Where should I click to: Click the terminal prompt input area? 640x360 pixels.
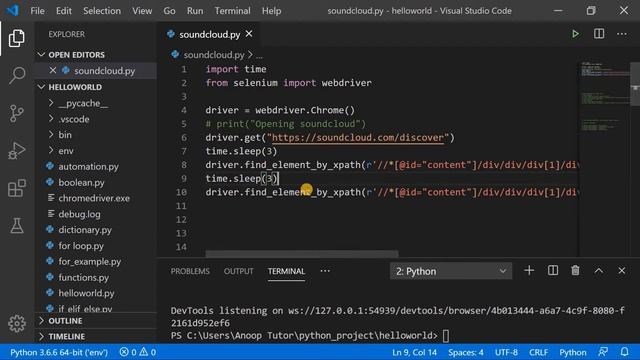point(446,336)
